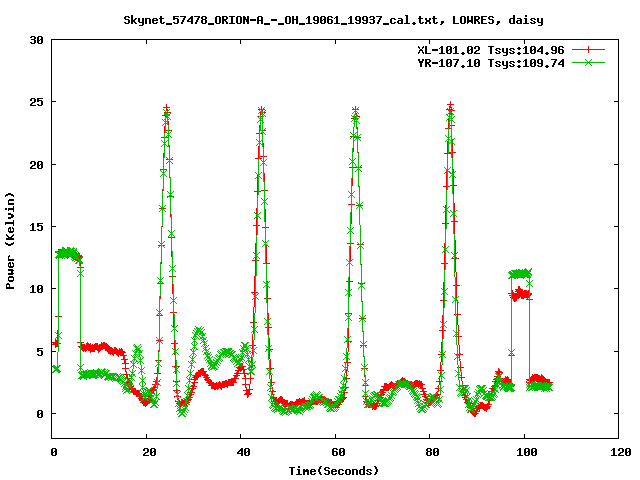Image resolution: width=640 pixels, height=480 pixels.
Task: Click the y-axis tick label 20
Action: click(36, 164)
